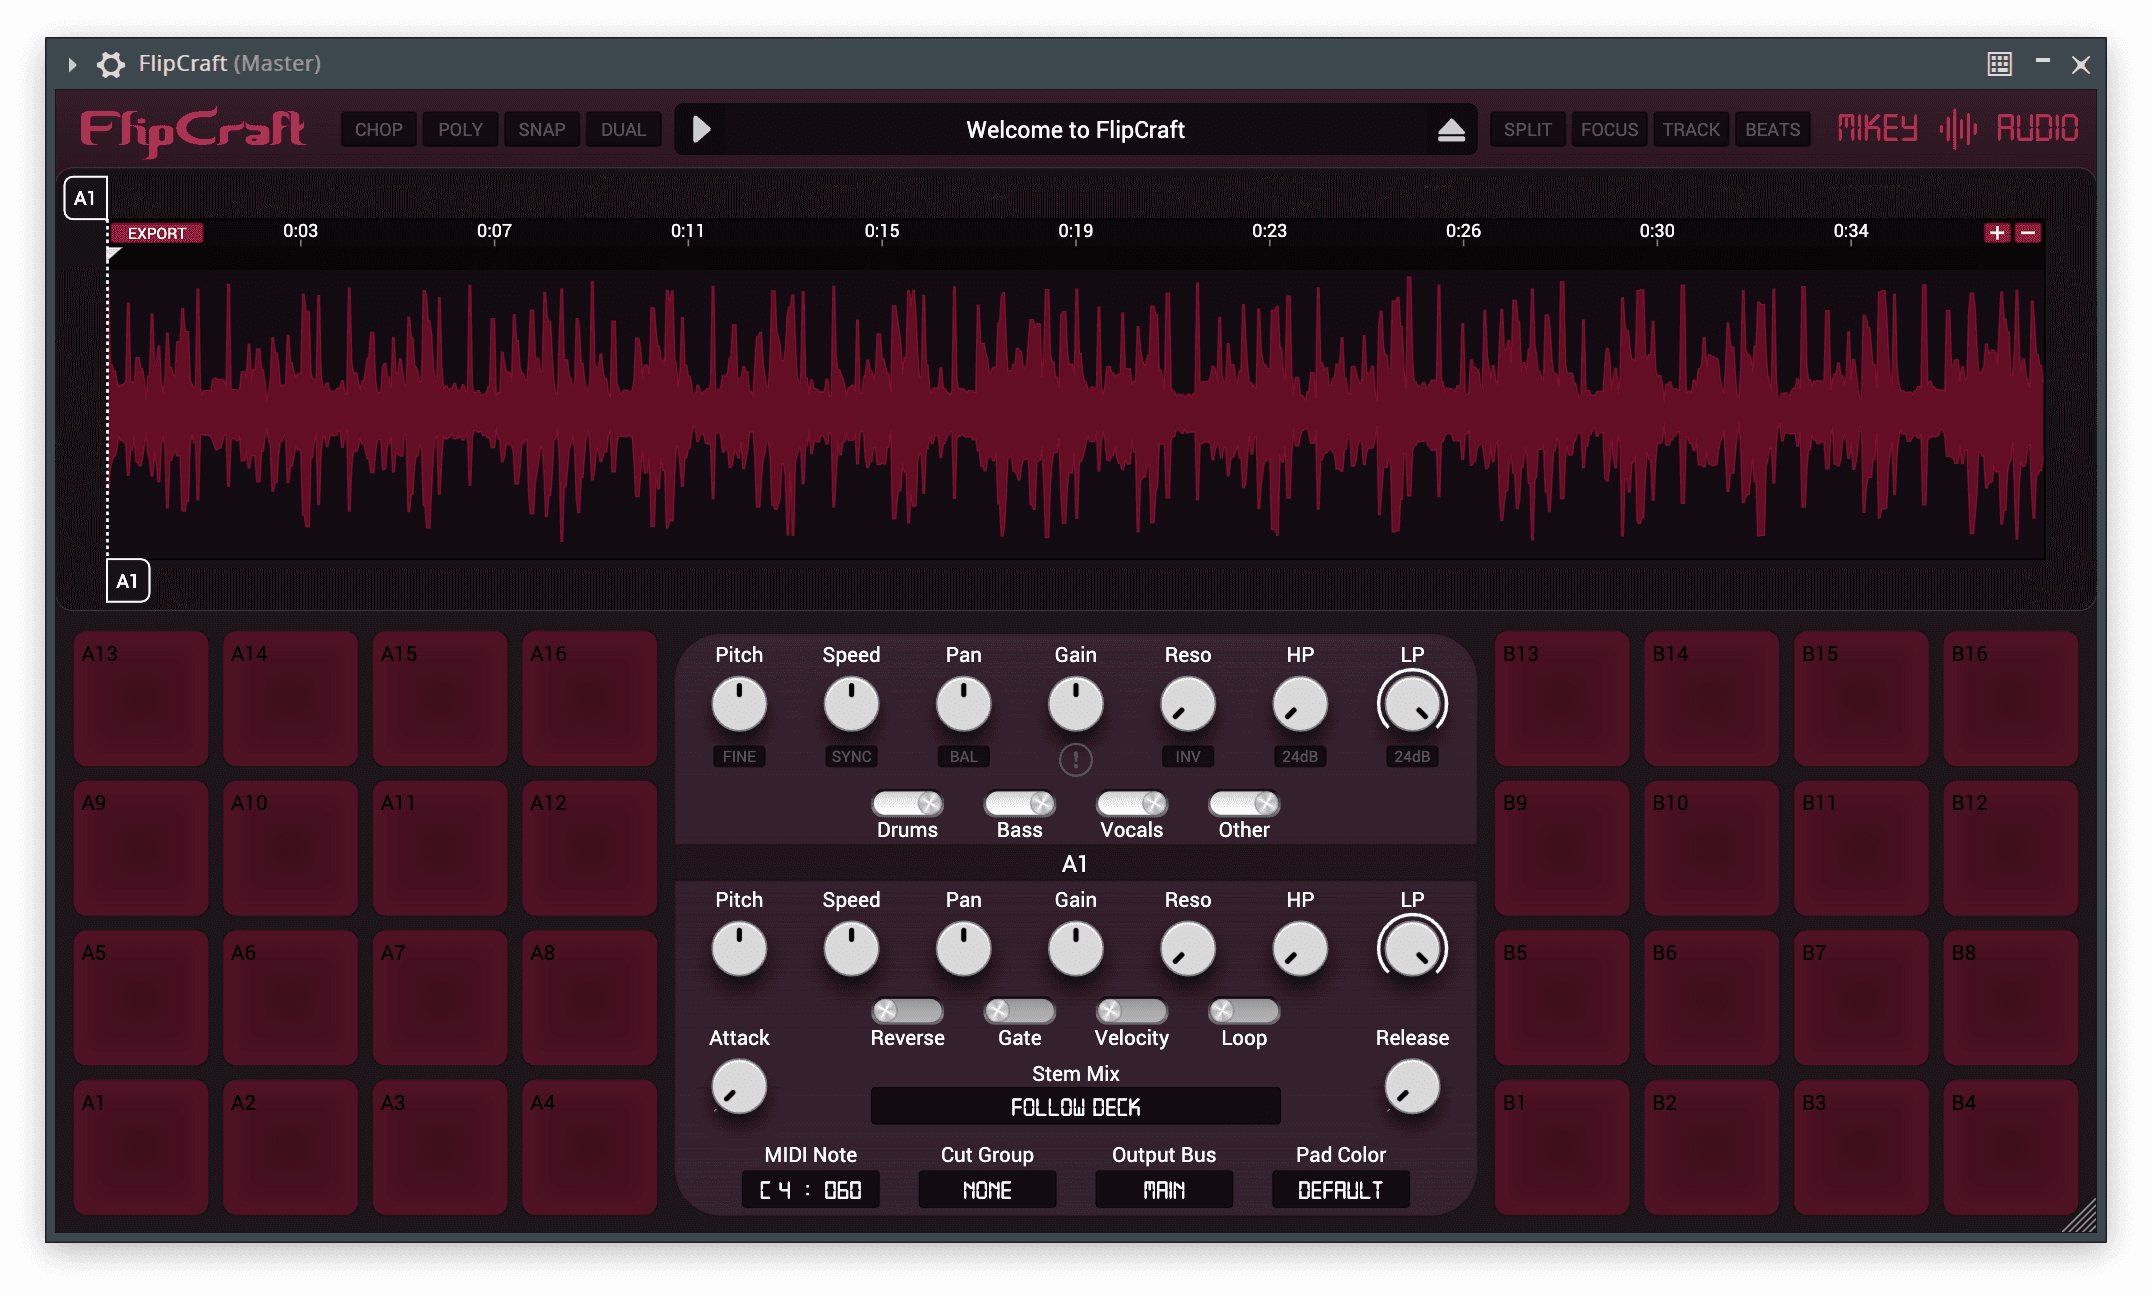
Task: Click the master Pitch knob
Action: (x=739, y=704)
